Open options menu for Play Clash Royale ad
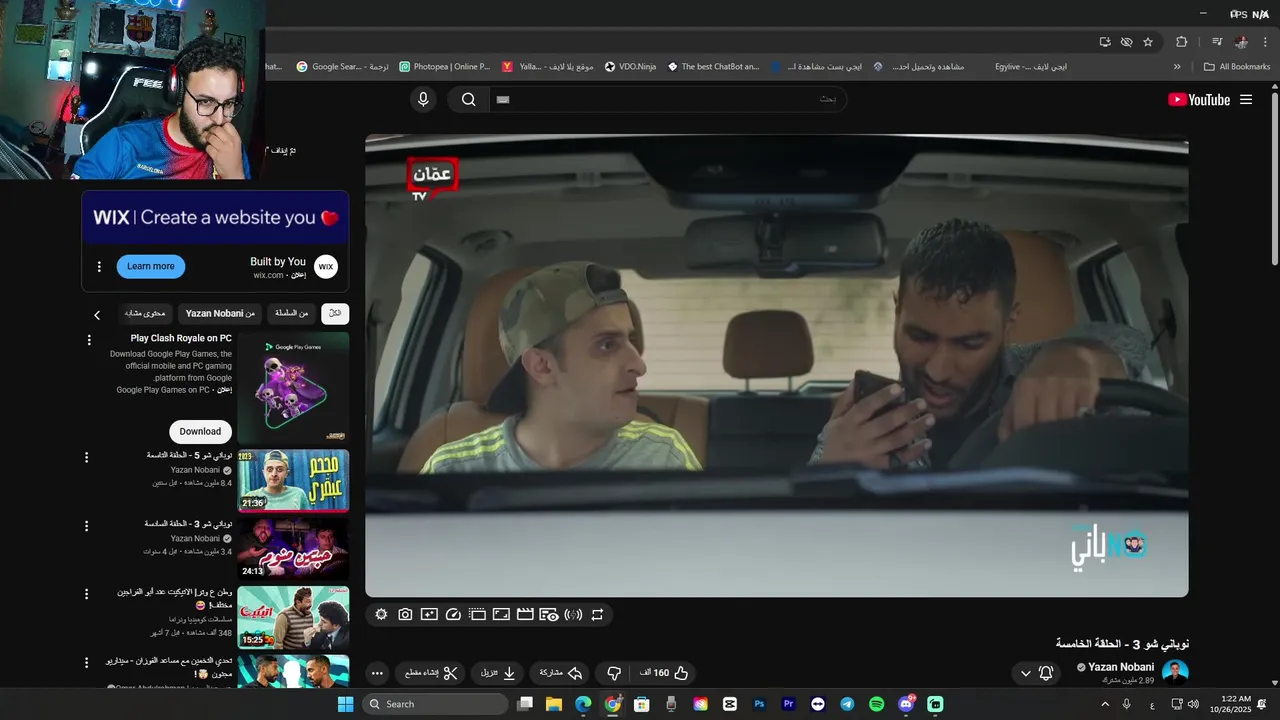This screenshot has width=1280, height=720. click(89, 340)
